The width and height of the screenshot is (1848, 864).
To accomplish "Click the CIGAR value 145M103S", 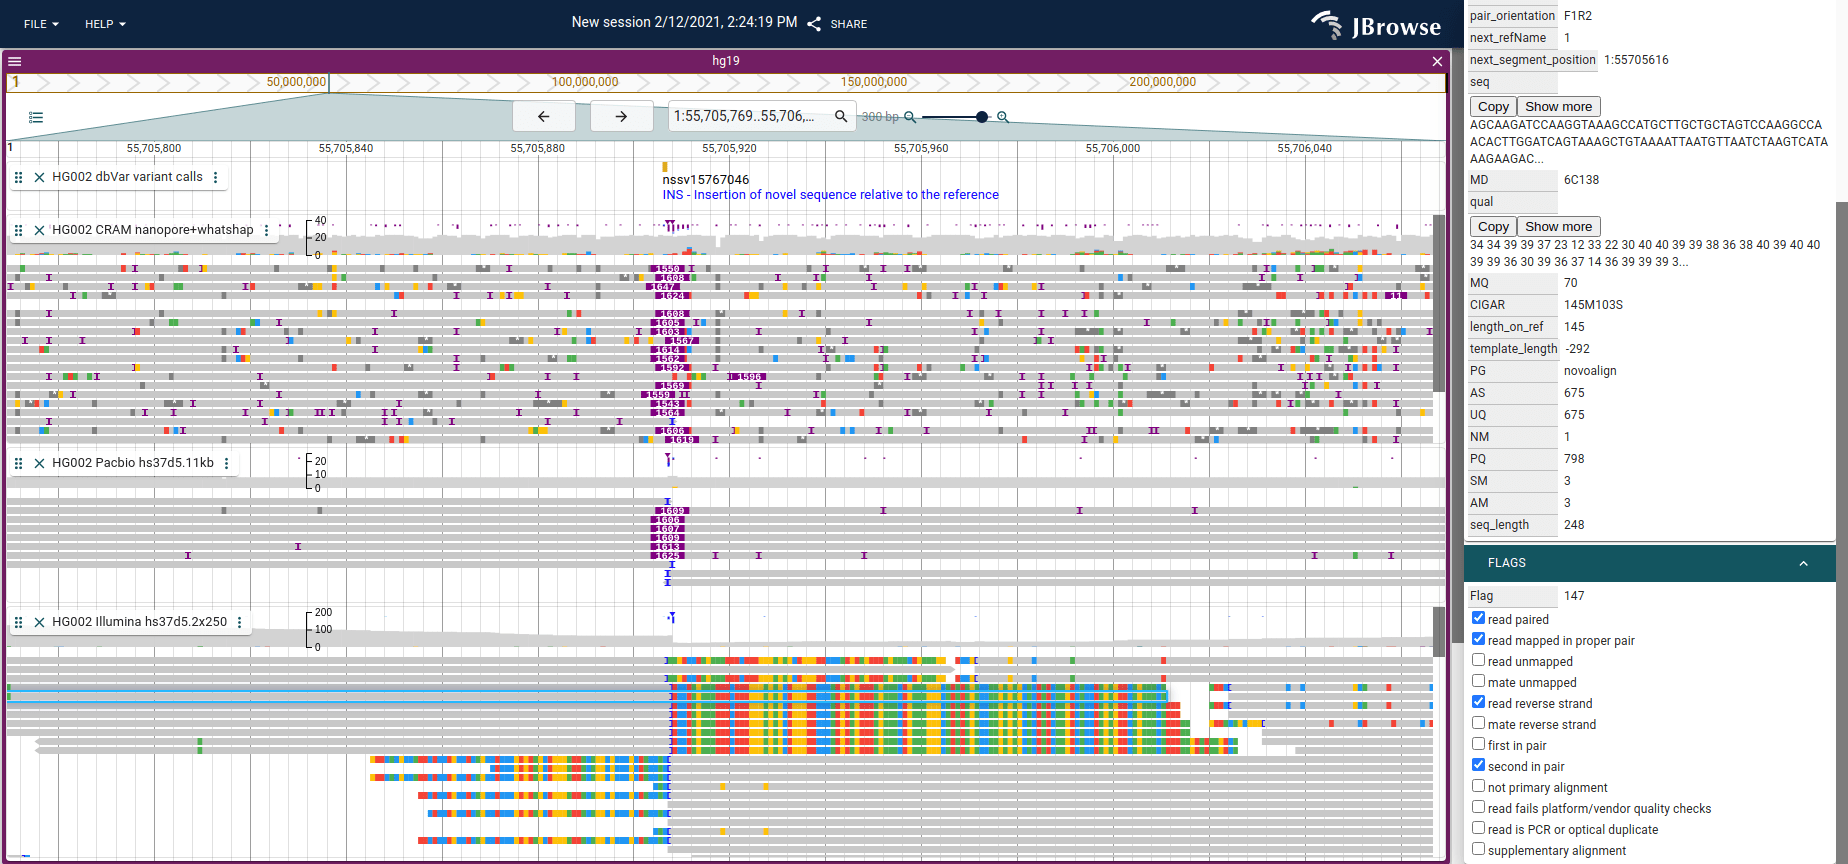I will coord(1595,305).
